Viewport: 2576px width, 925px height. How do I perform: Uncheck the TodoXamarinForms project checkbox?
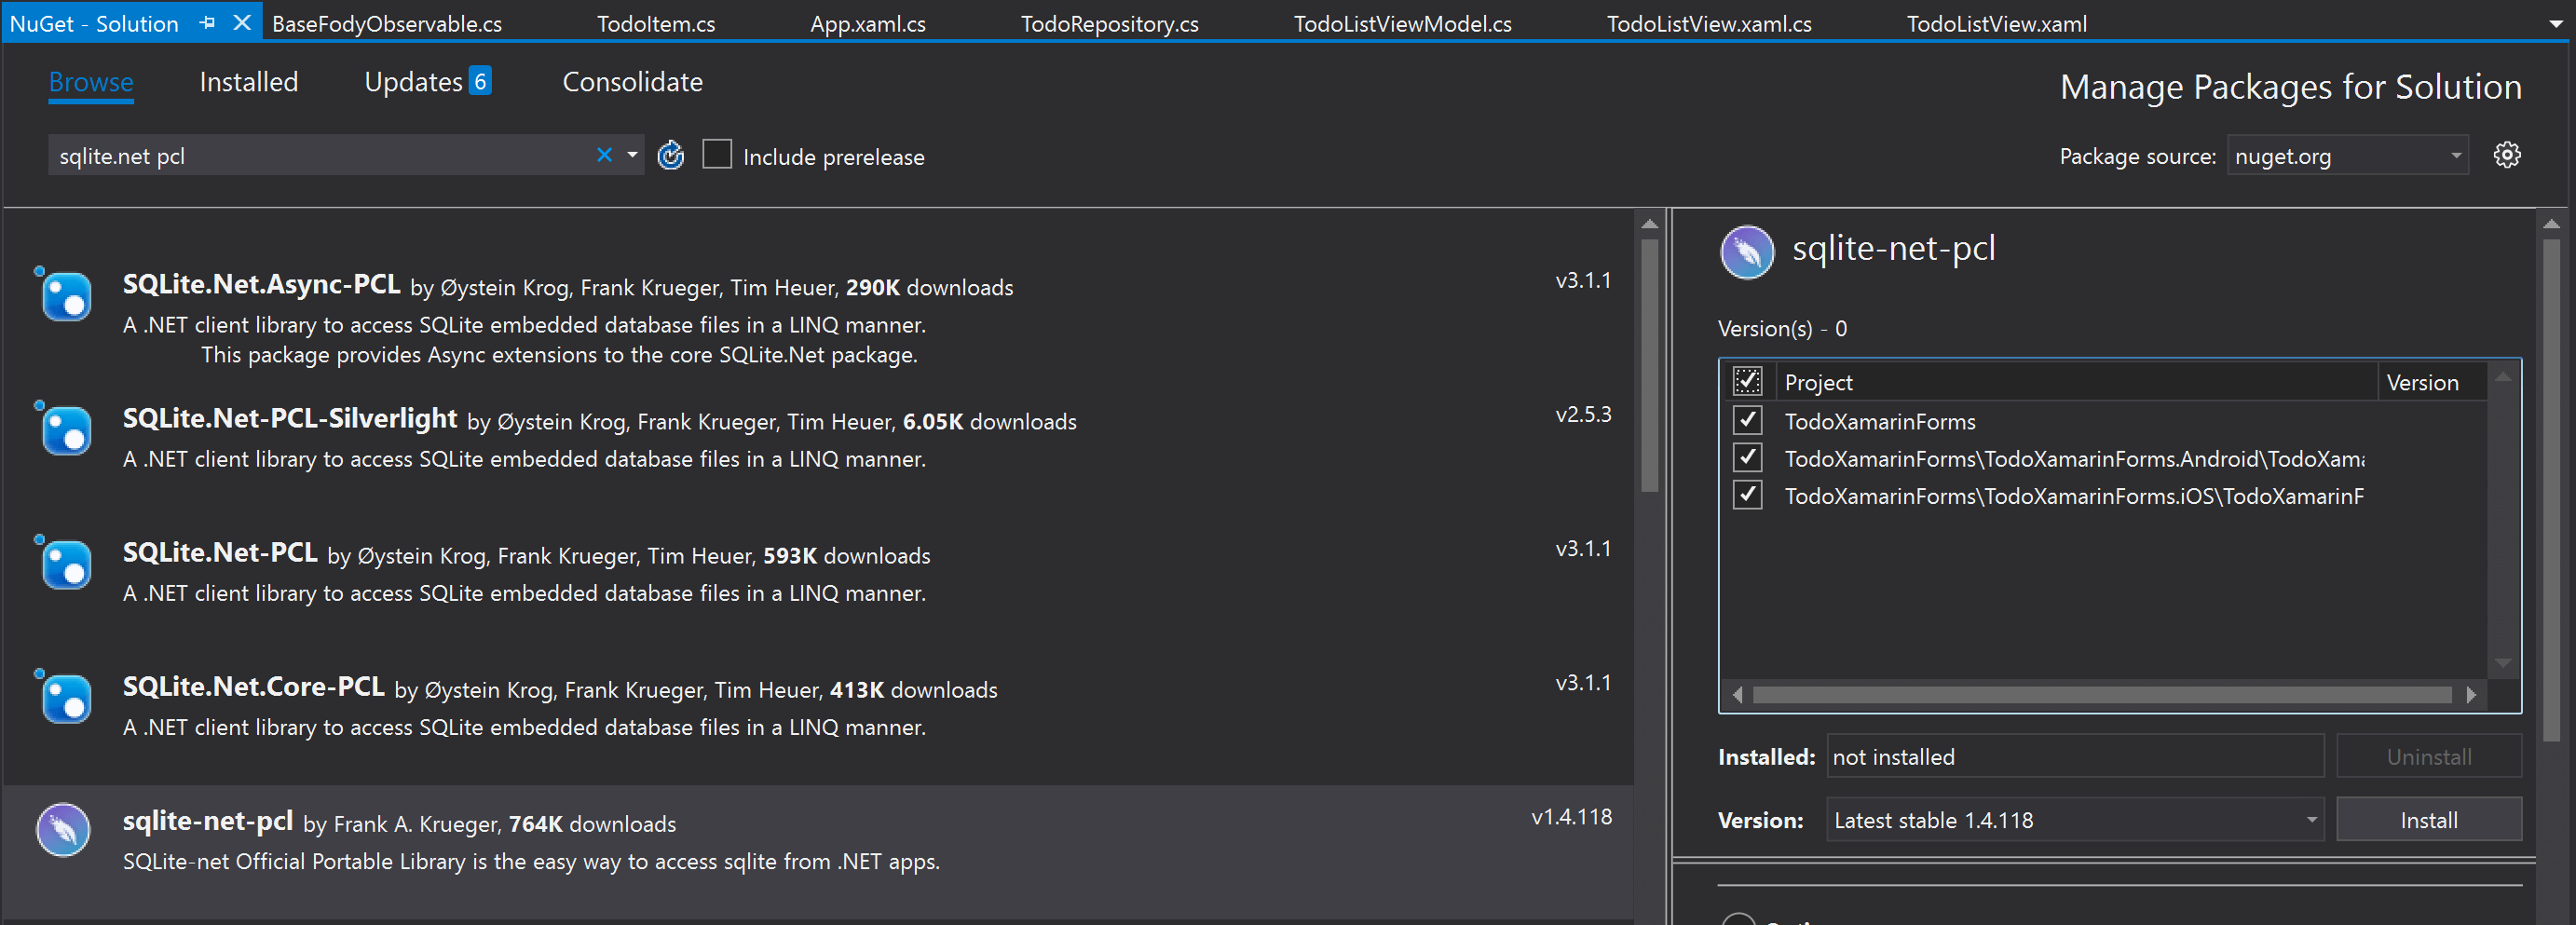tap(1746, 420)
